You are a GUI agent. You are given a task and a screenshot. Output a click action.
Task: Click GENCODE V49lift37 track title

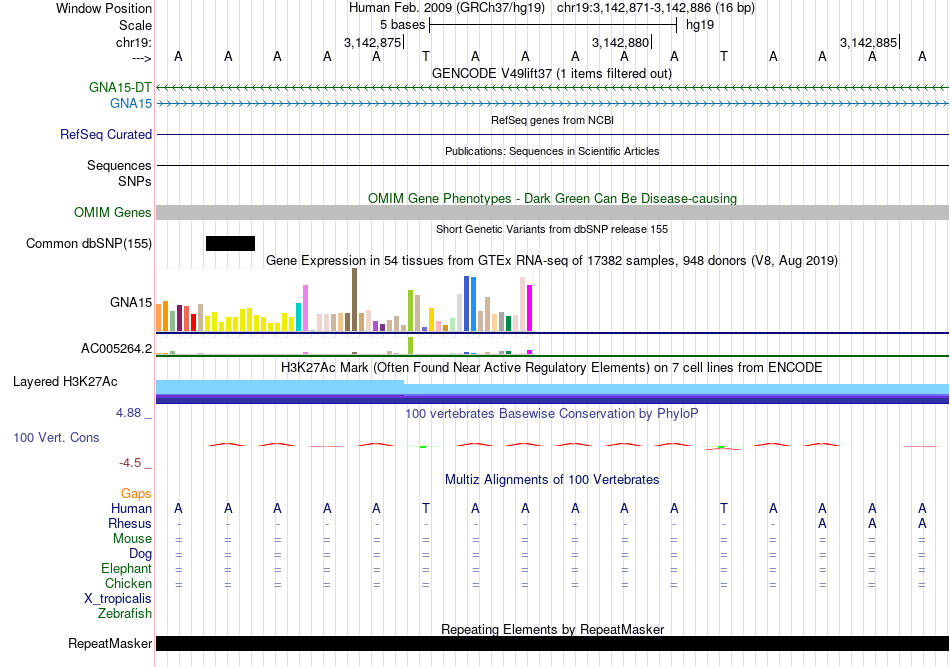[x=552, y=73]
